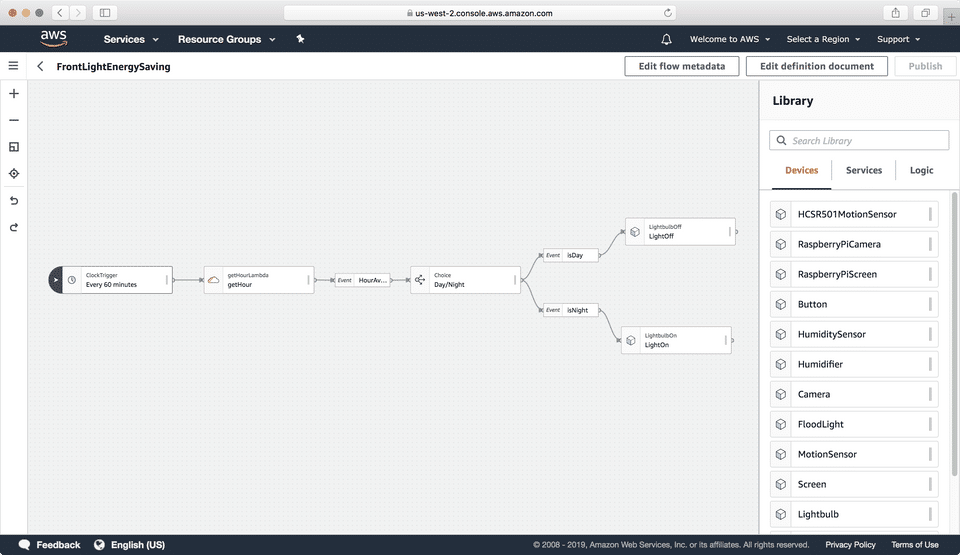Click the fit-to-screen layout icon

14,147
